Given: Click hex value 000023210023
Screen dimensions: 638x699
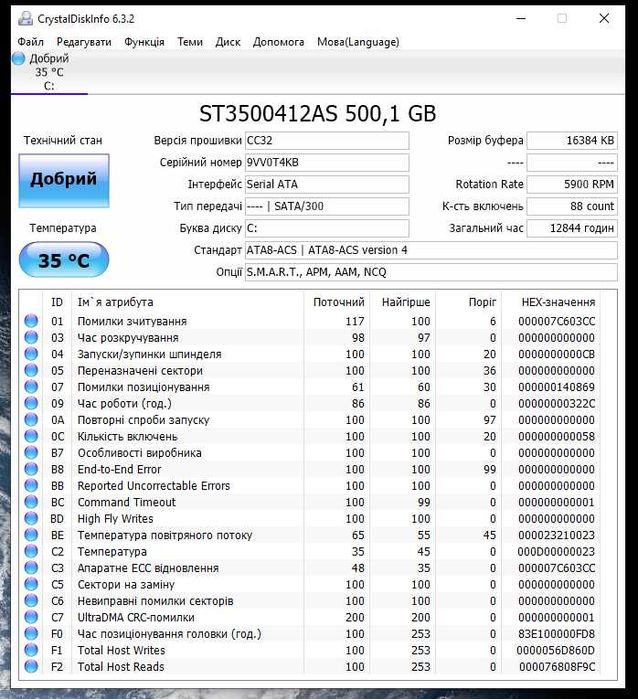Looking at the screenshot, I should (556, 535).
